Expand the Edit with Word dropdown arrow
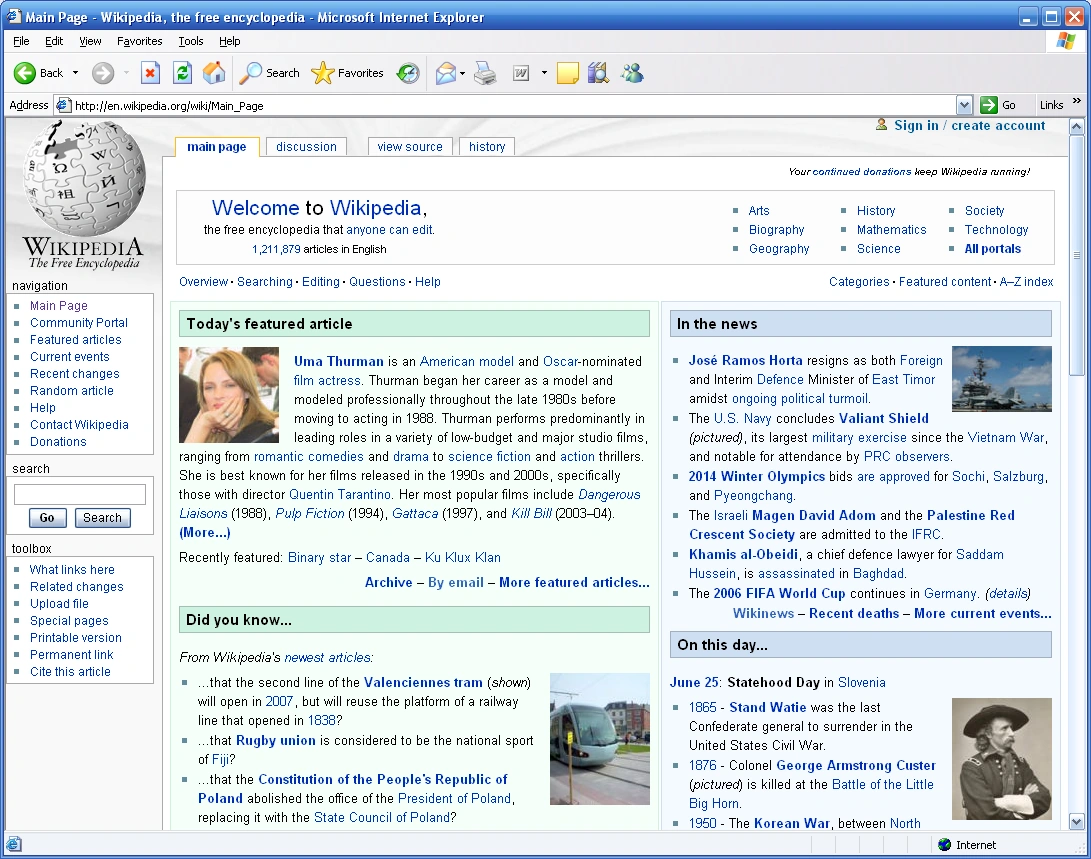This screenshot has height=859, width=1091. pos(544,73)
